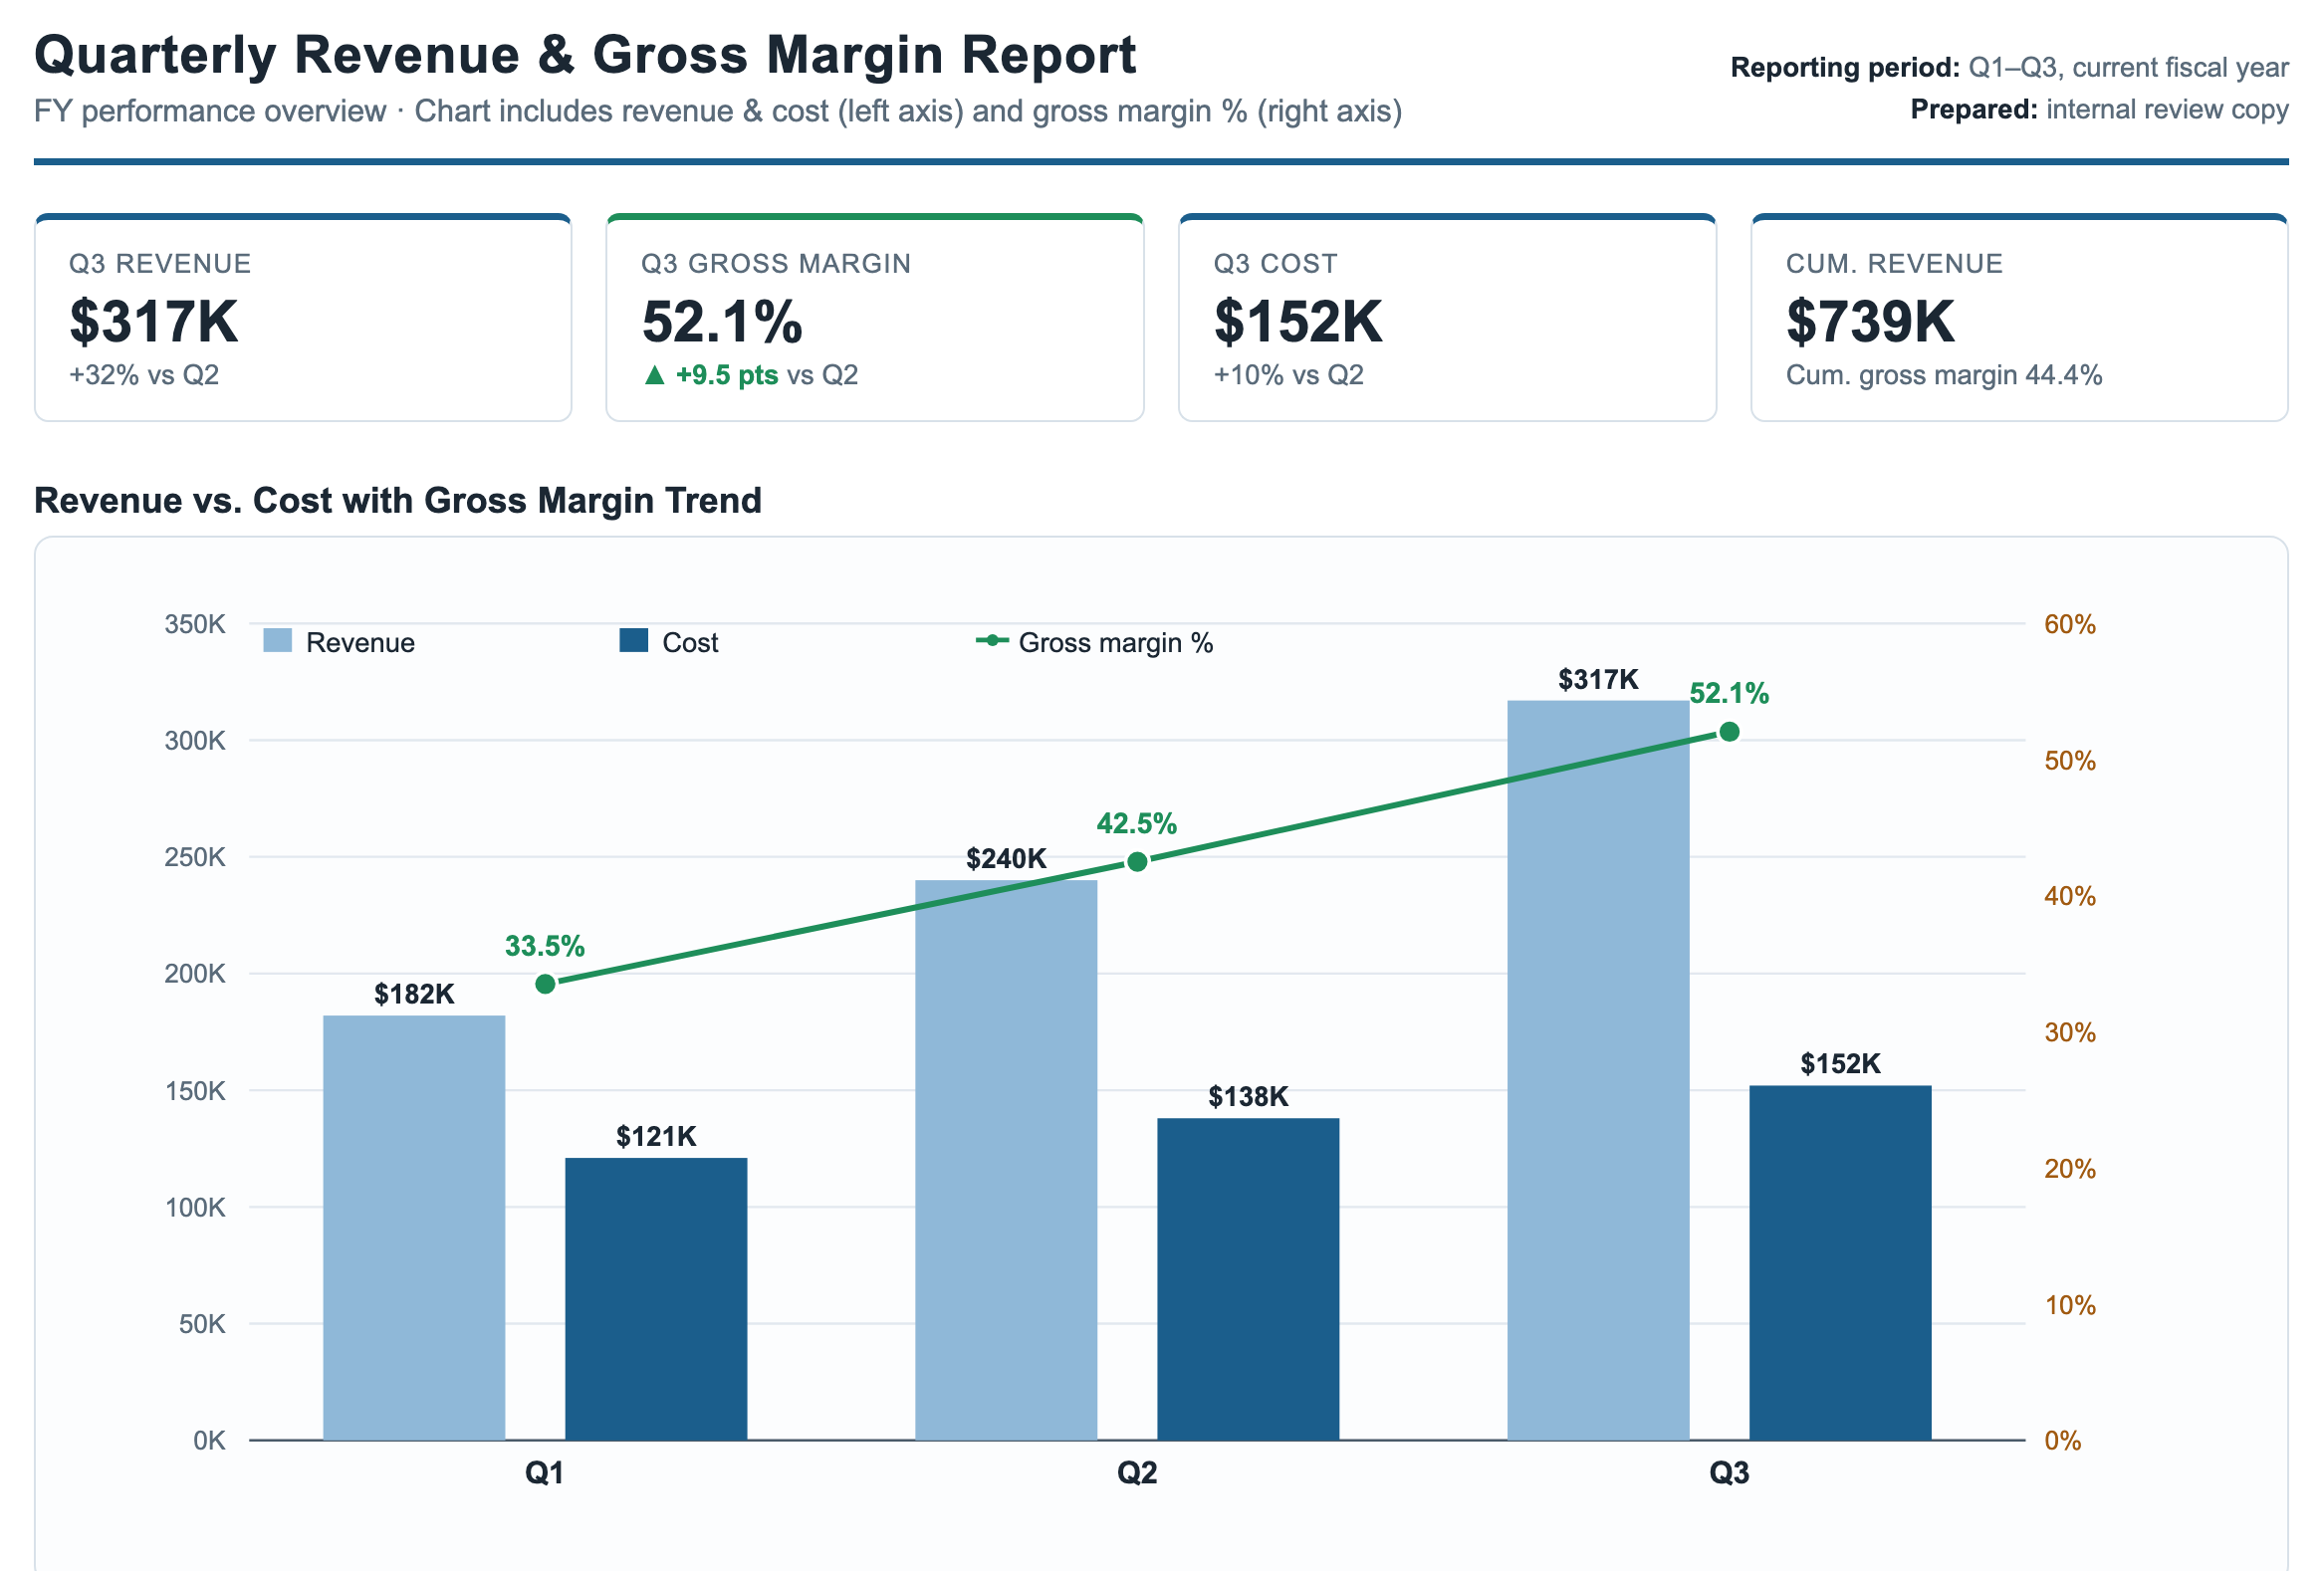Click the Q2 cost bar labeled $138K
Viewport: 2324px width, 1571px height.
point(1248,1279)
